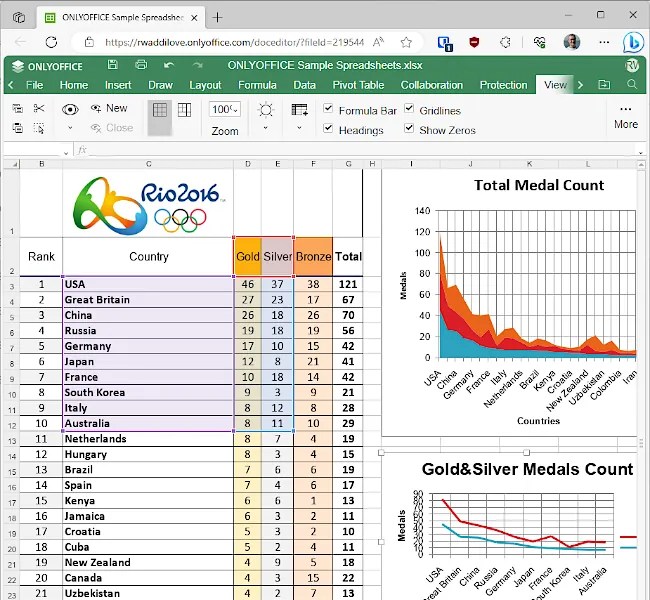Click the New sheet view button
650x600 pixels.
tap(109, 108)
